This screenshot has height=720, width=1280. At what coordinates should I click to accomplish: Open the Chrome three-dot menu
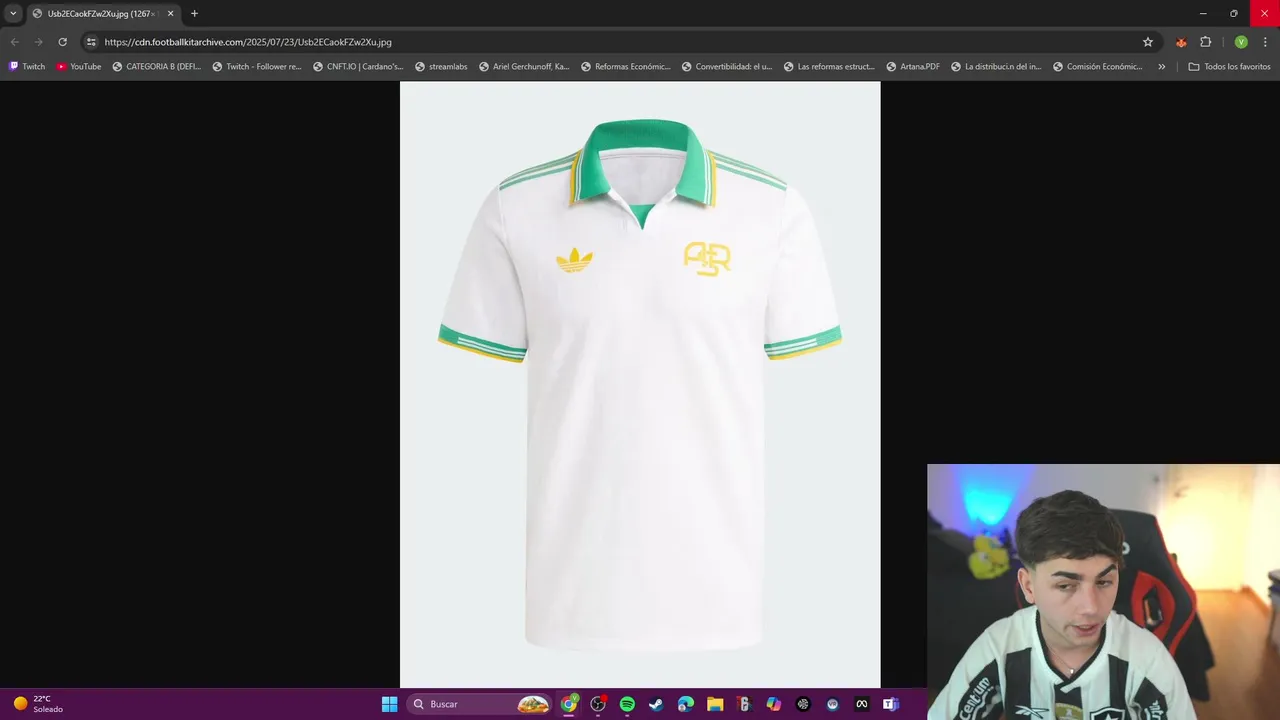point(1265,42)
